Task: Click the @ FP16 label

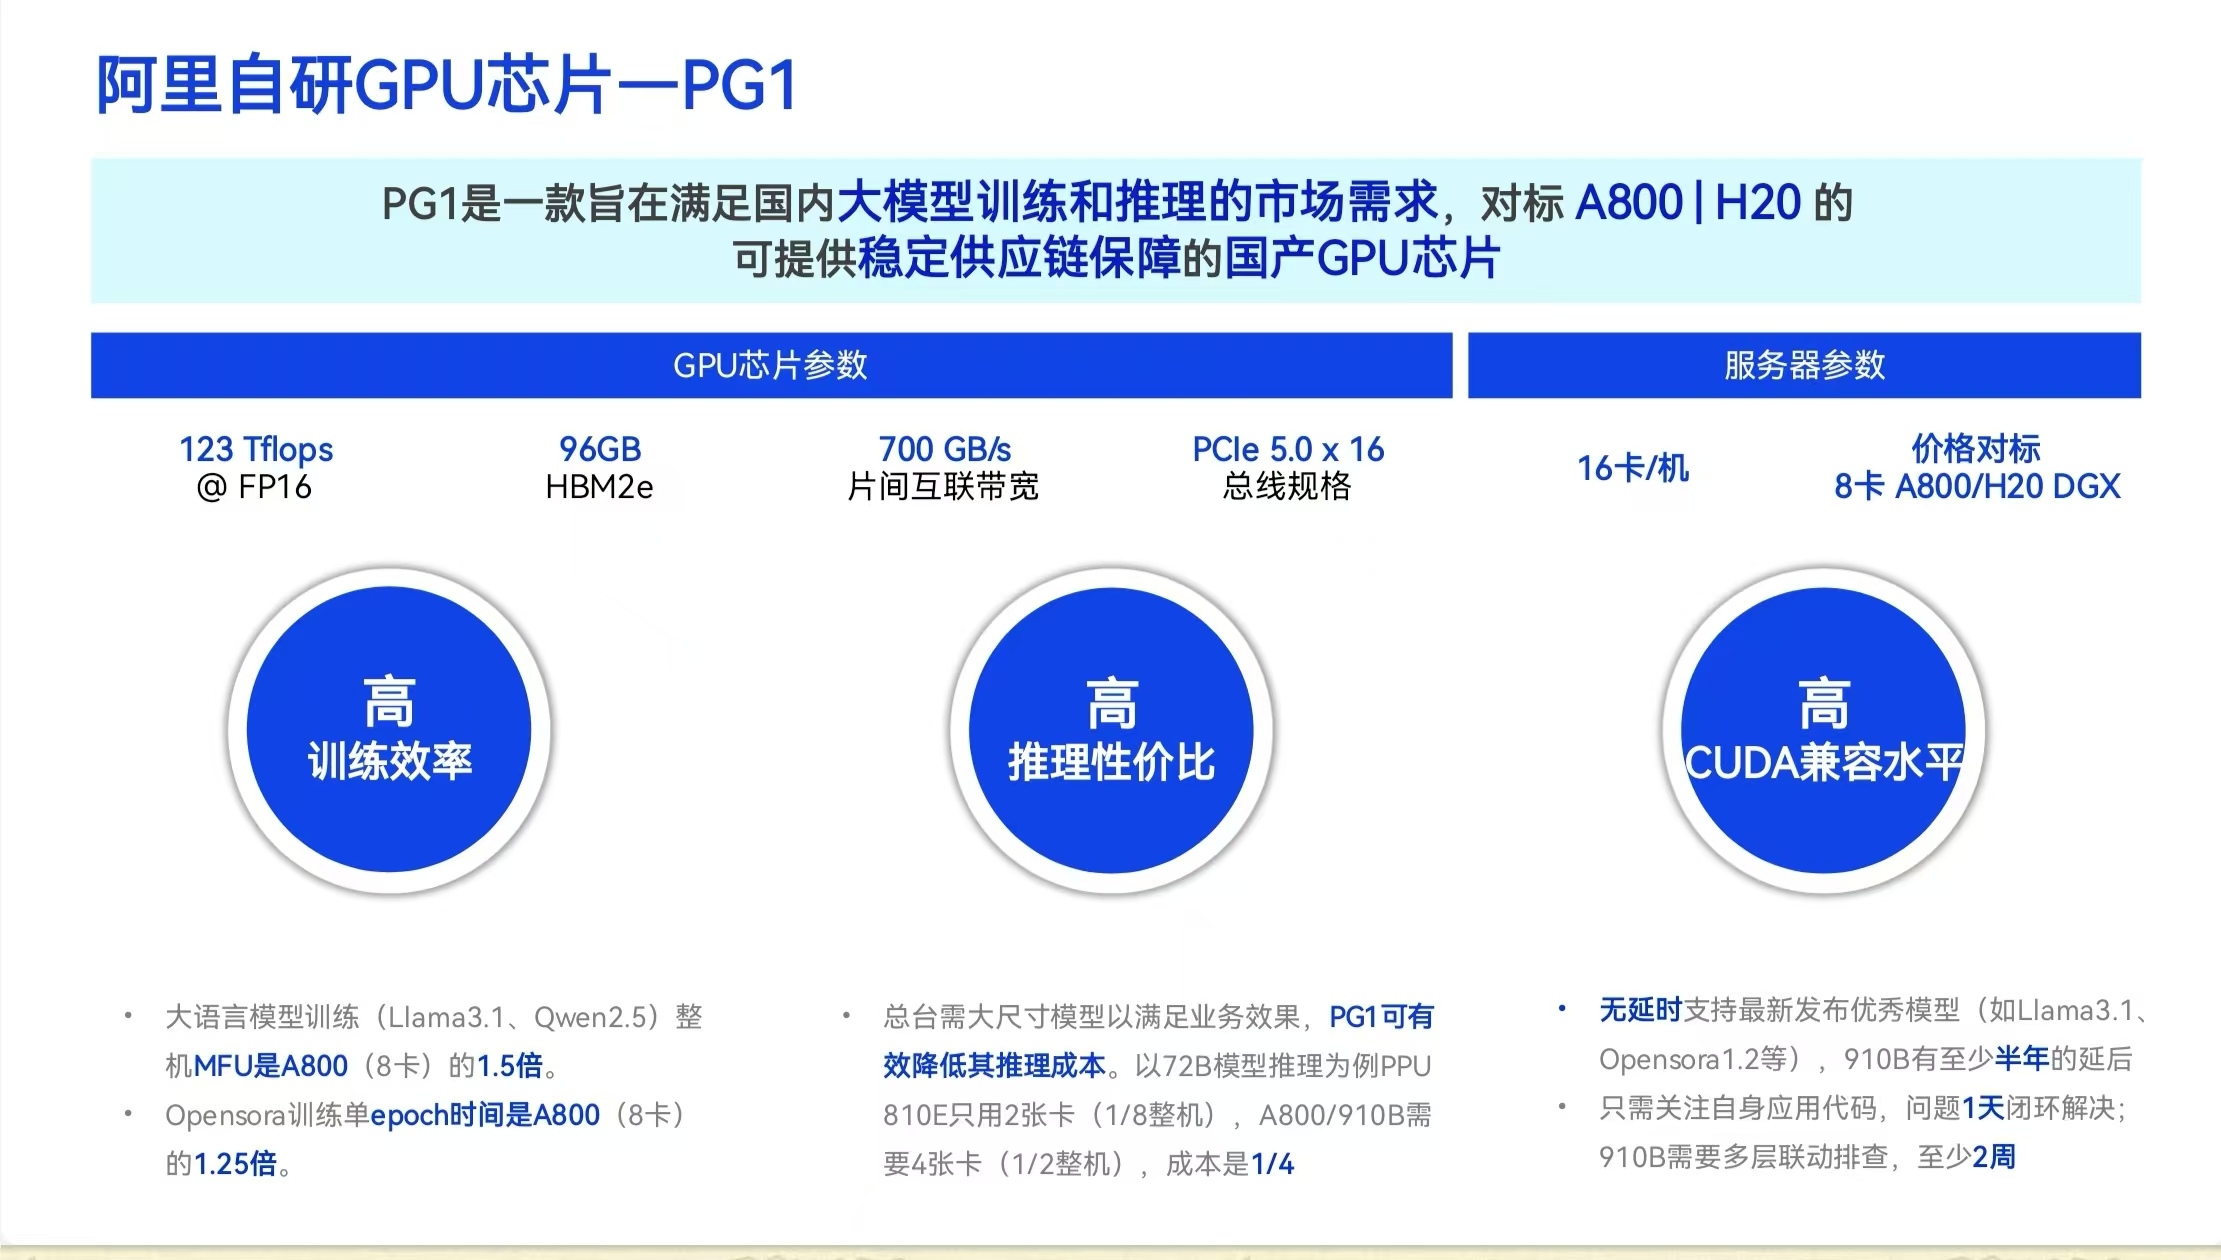Action: click(x=254, y=487)
